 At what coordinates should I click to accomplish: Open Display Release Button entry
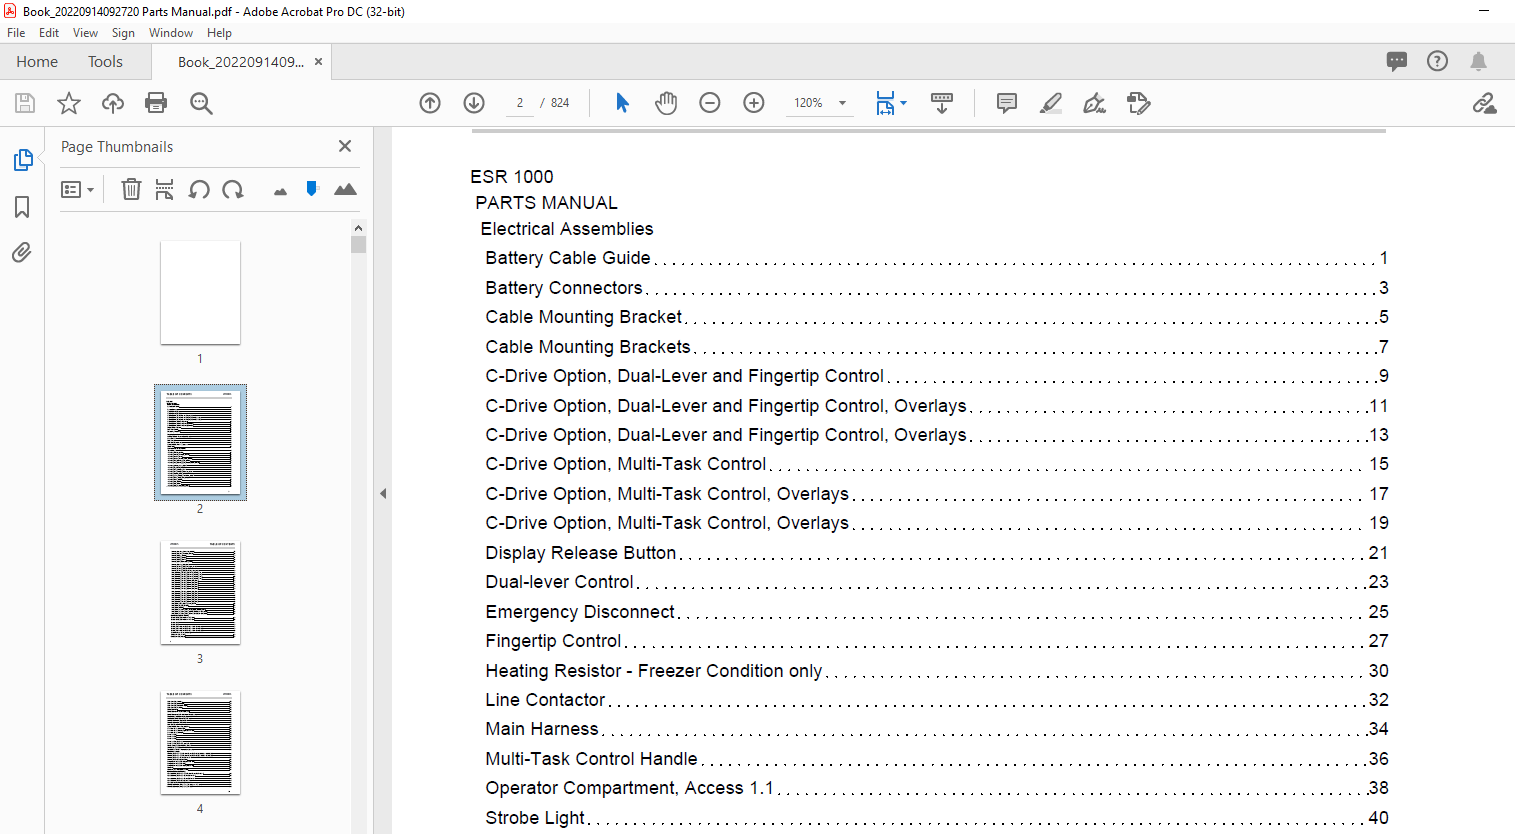(936, 553)
